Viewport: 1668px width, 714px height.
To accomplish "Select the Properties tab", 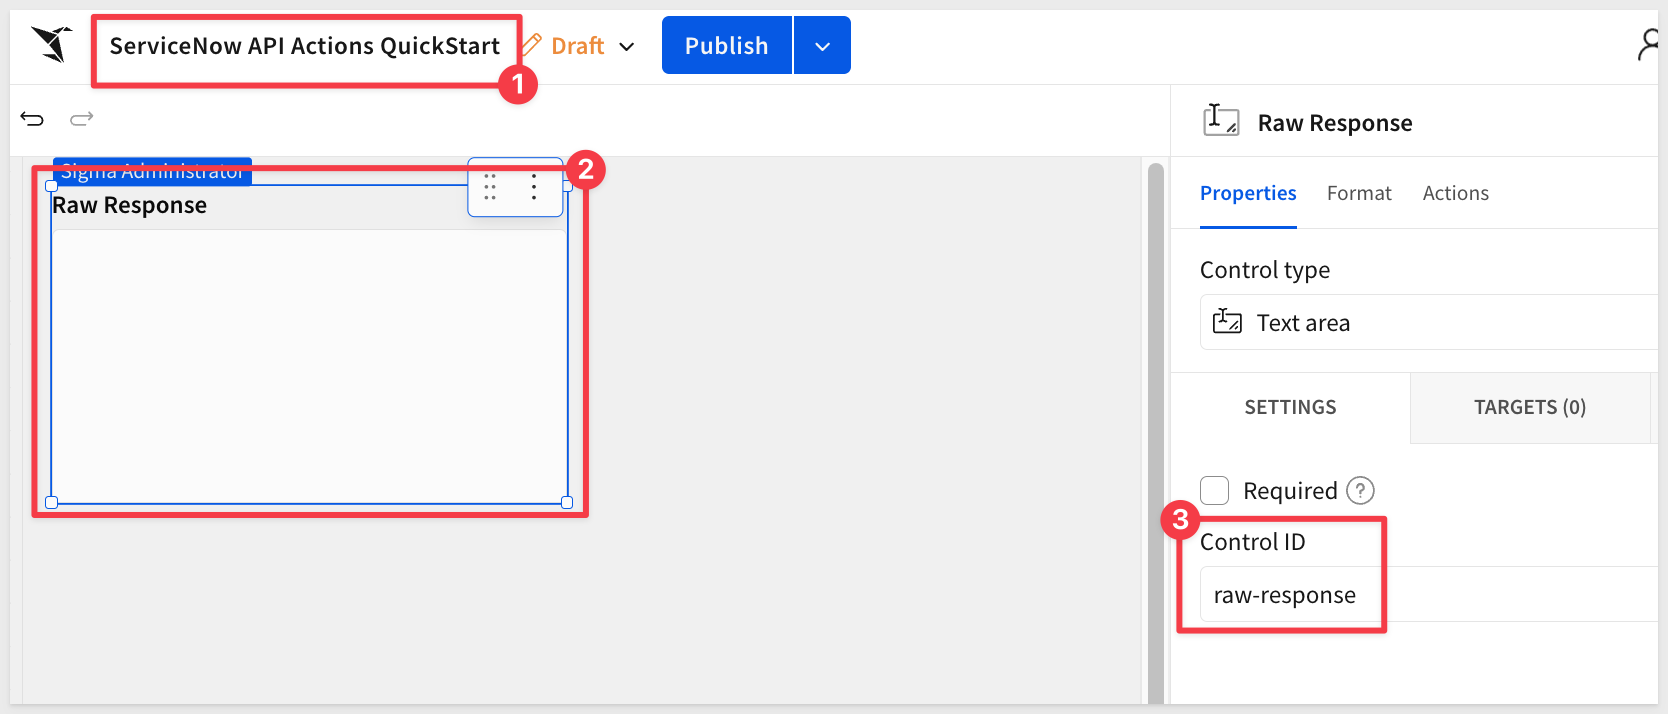I will point(1248,193).
